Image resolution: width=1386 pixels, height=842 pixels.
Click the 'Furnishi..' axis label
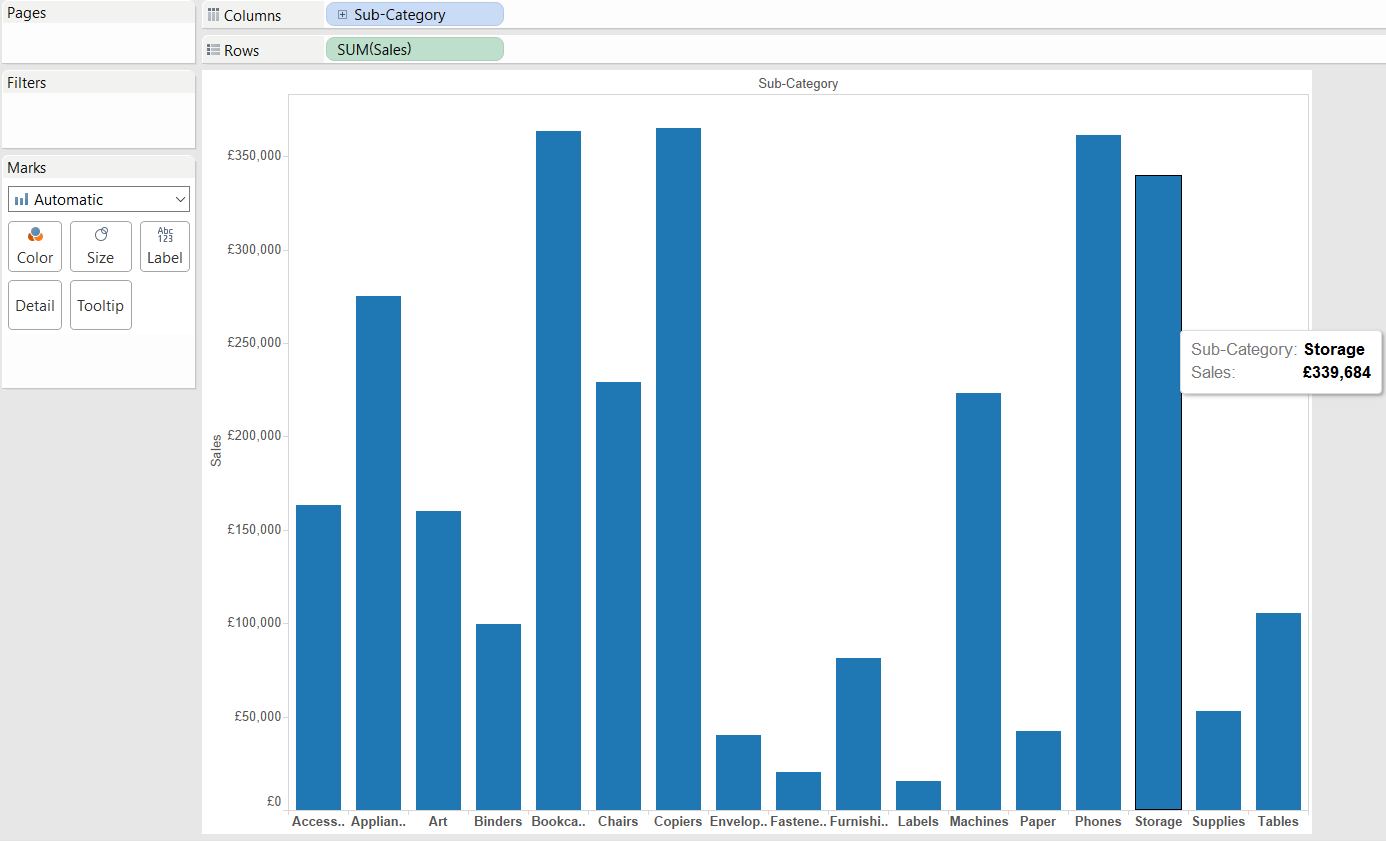[858, 821]
